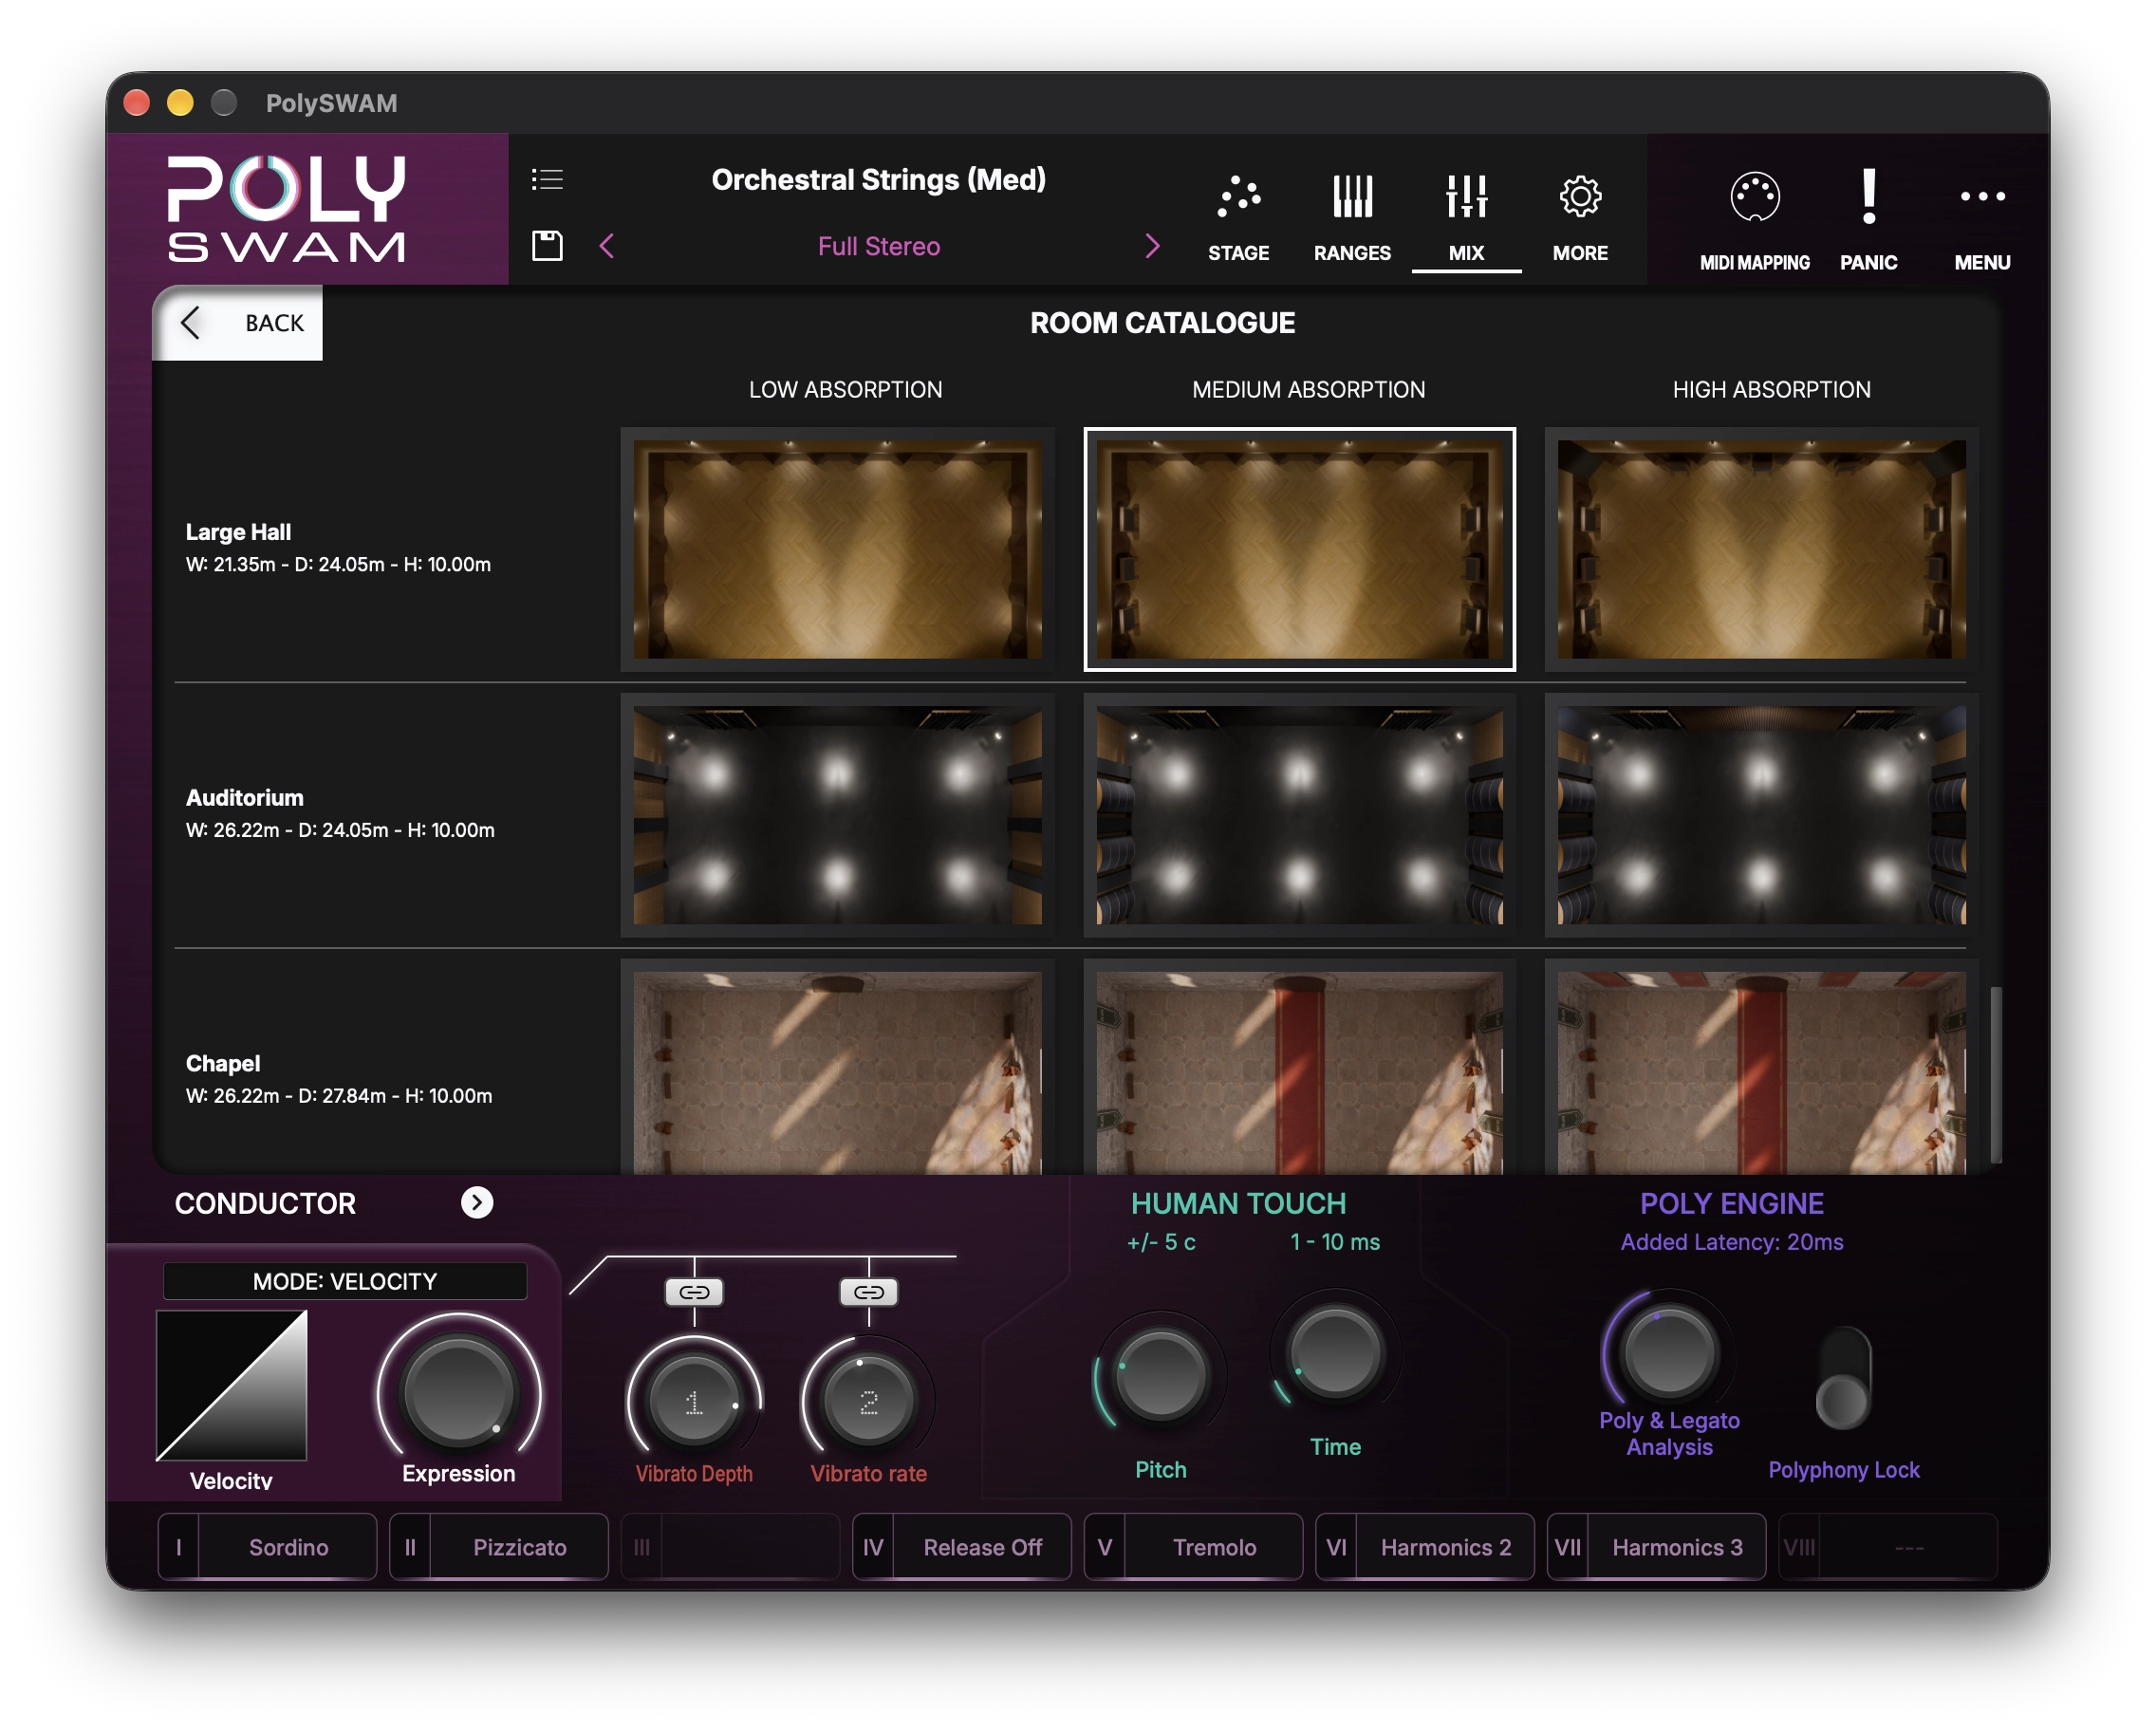Click the Human Touch Time knob
Viewport: 2156px width, 1731px height.
[x=1335, y=1353]
